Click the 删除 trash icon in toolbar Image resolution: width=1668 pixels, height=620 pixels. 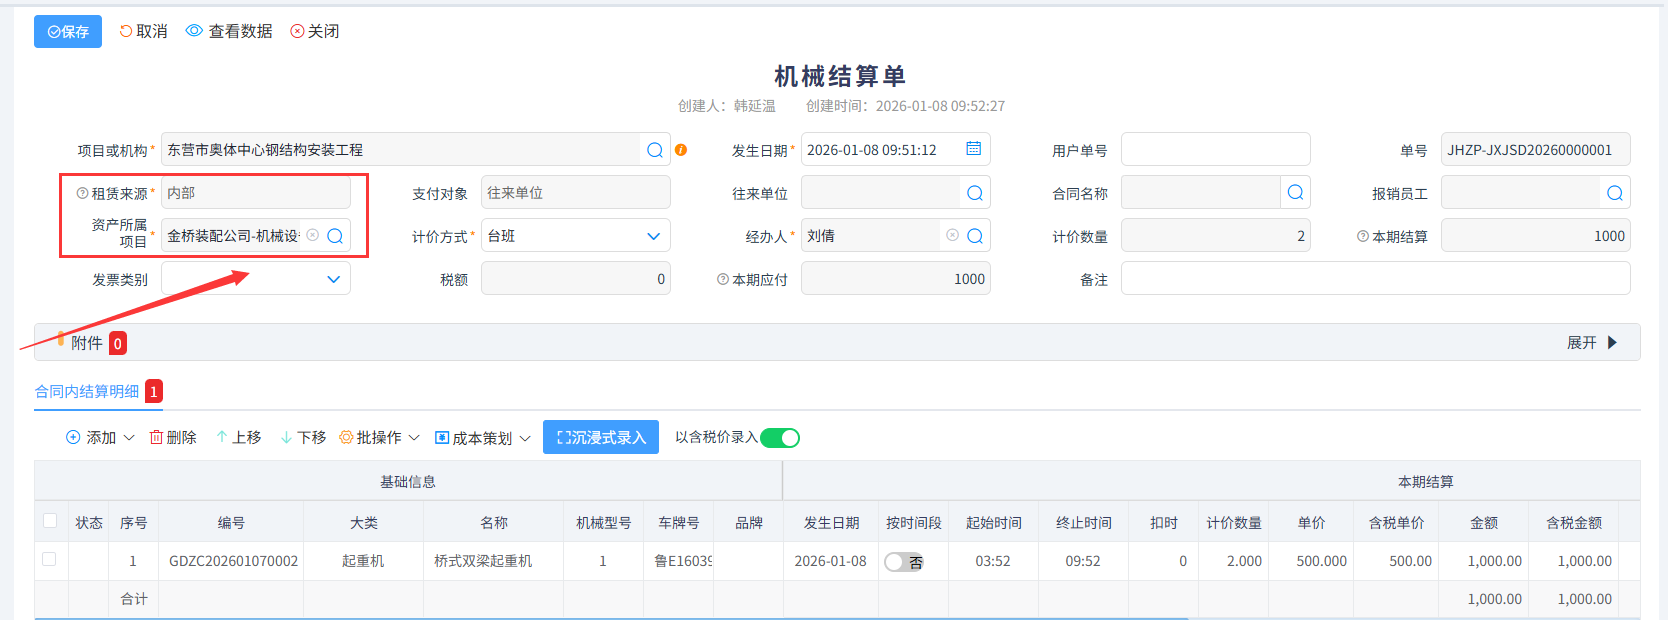pyautogui.click(x=157, y=437)
